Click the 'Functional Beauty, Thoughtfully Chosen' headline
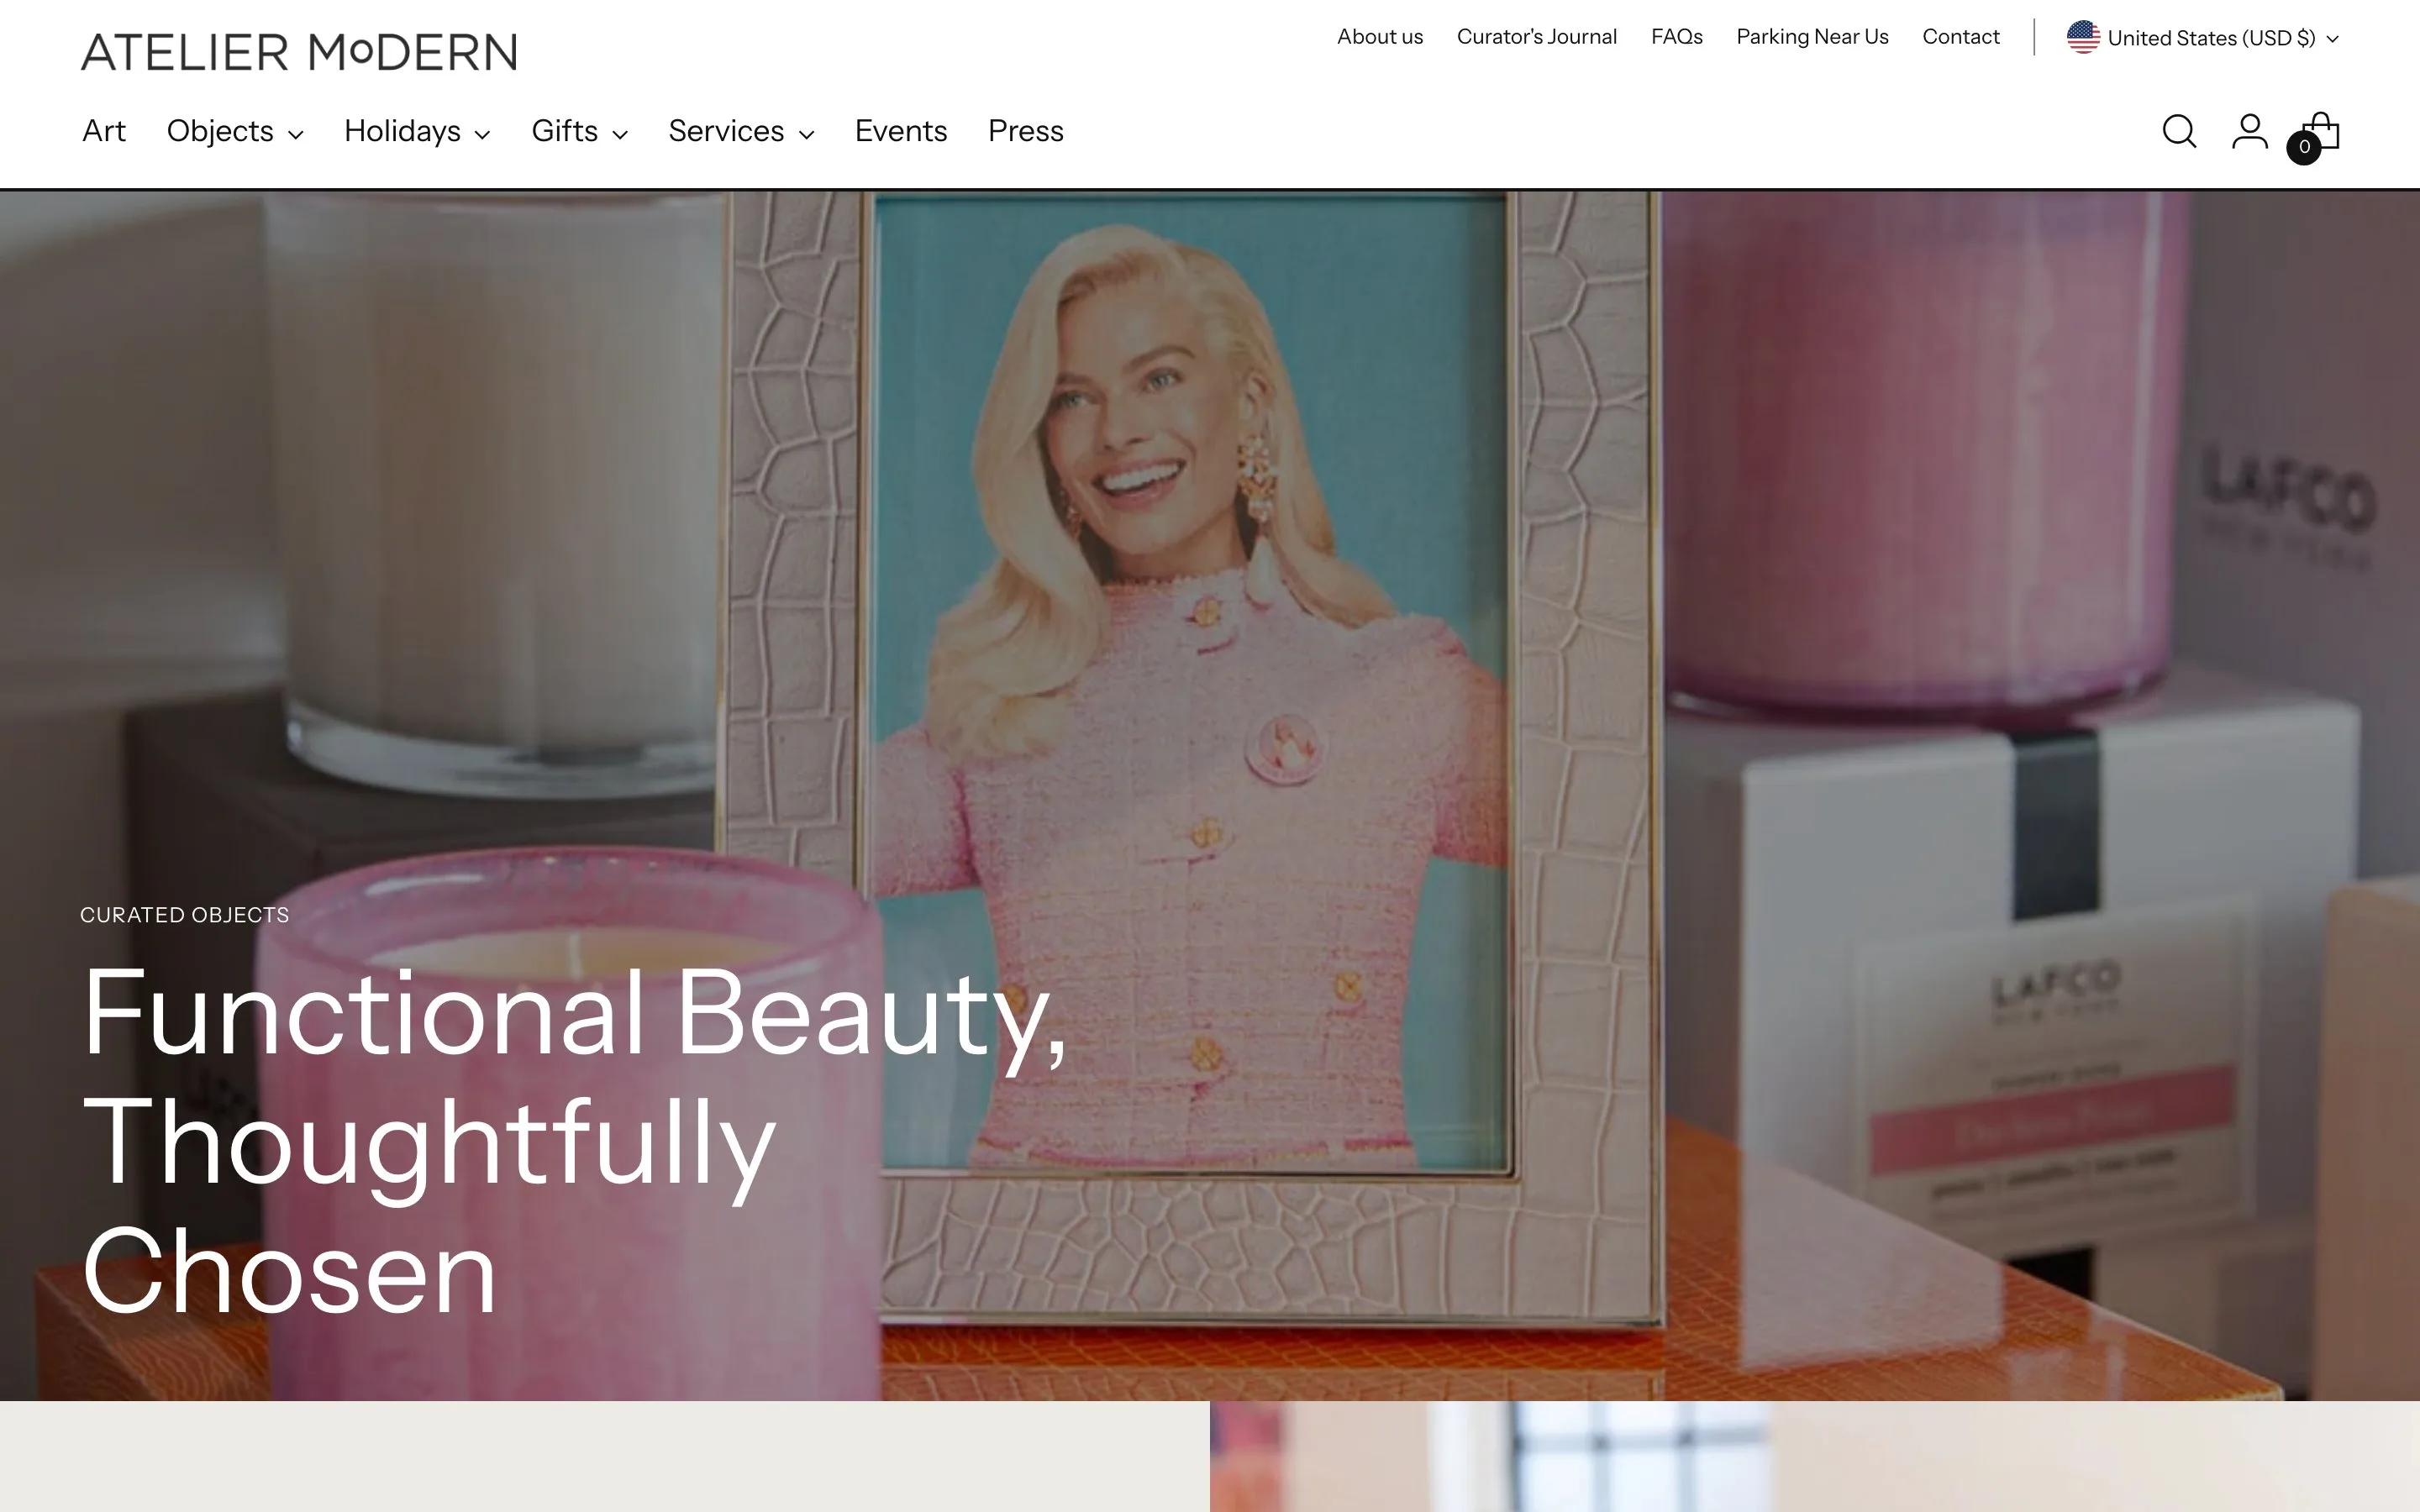The width and height of the screenshot is (2420, 1512). pos(574,1140)
